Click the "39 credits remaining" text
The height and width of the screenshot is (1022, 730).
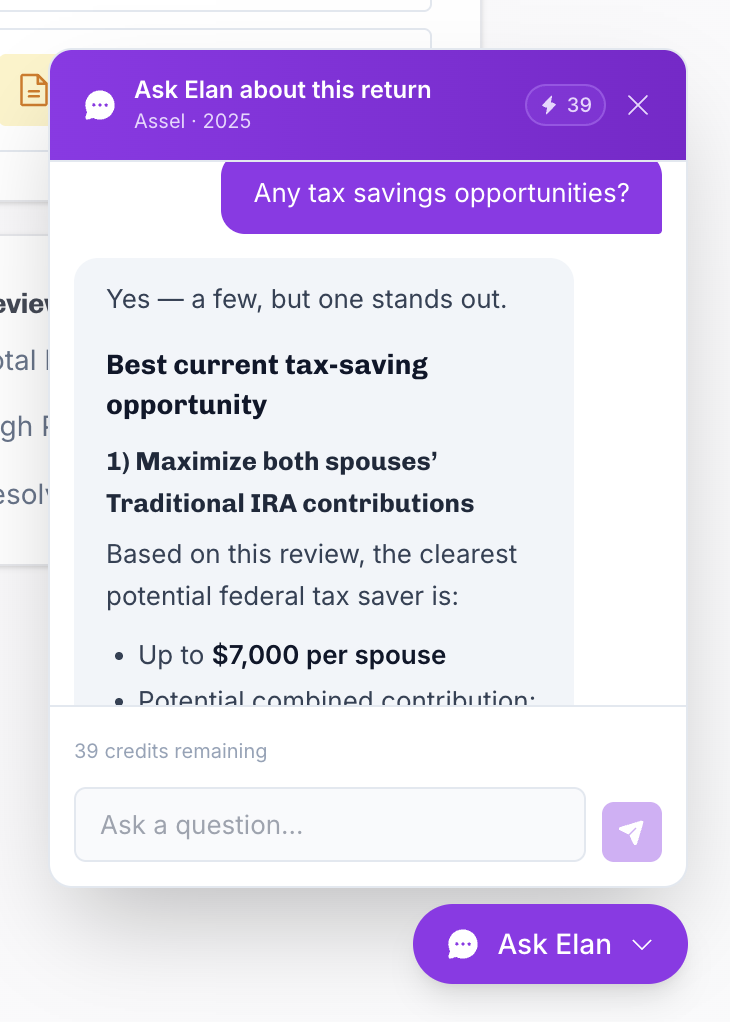coord(171,751)
